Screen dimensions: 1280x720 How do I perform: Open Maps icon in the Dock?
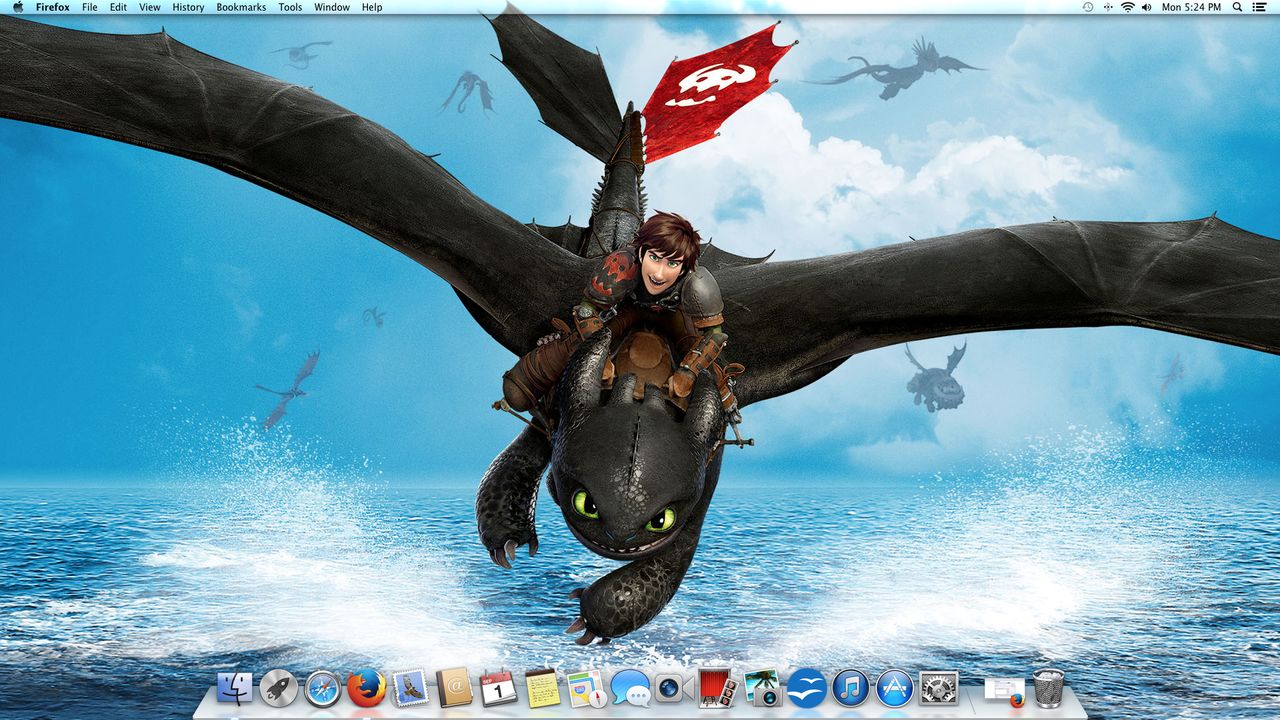587,688
